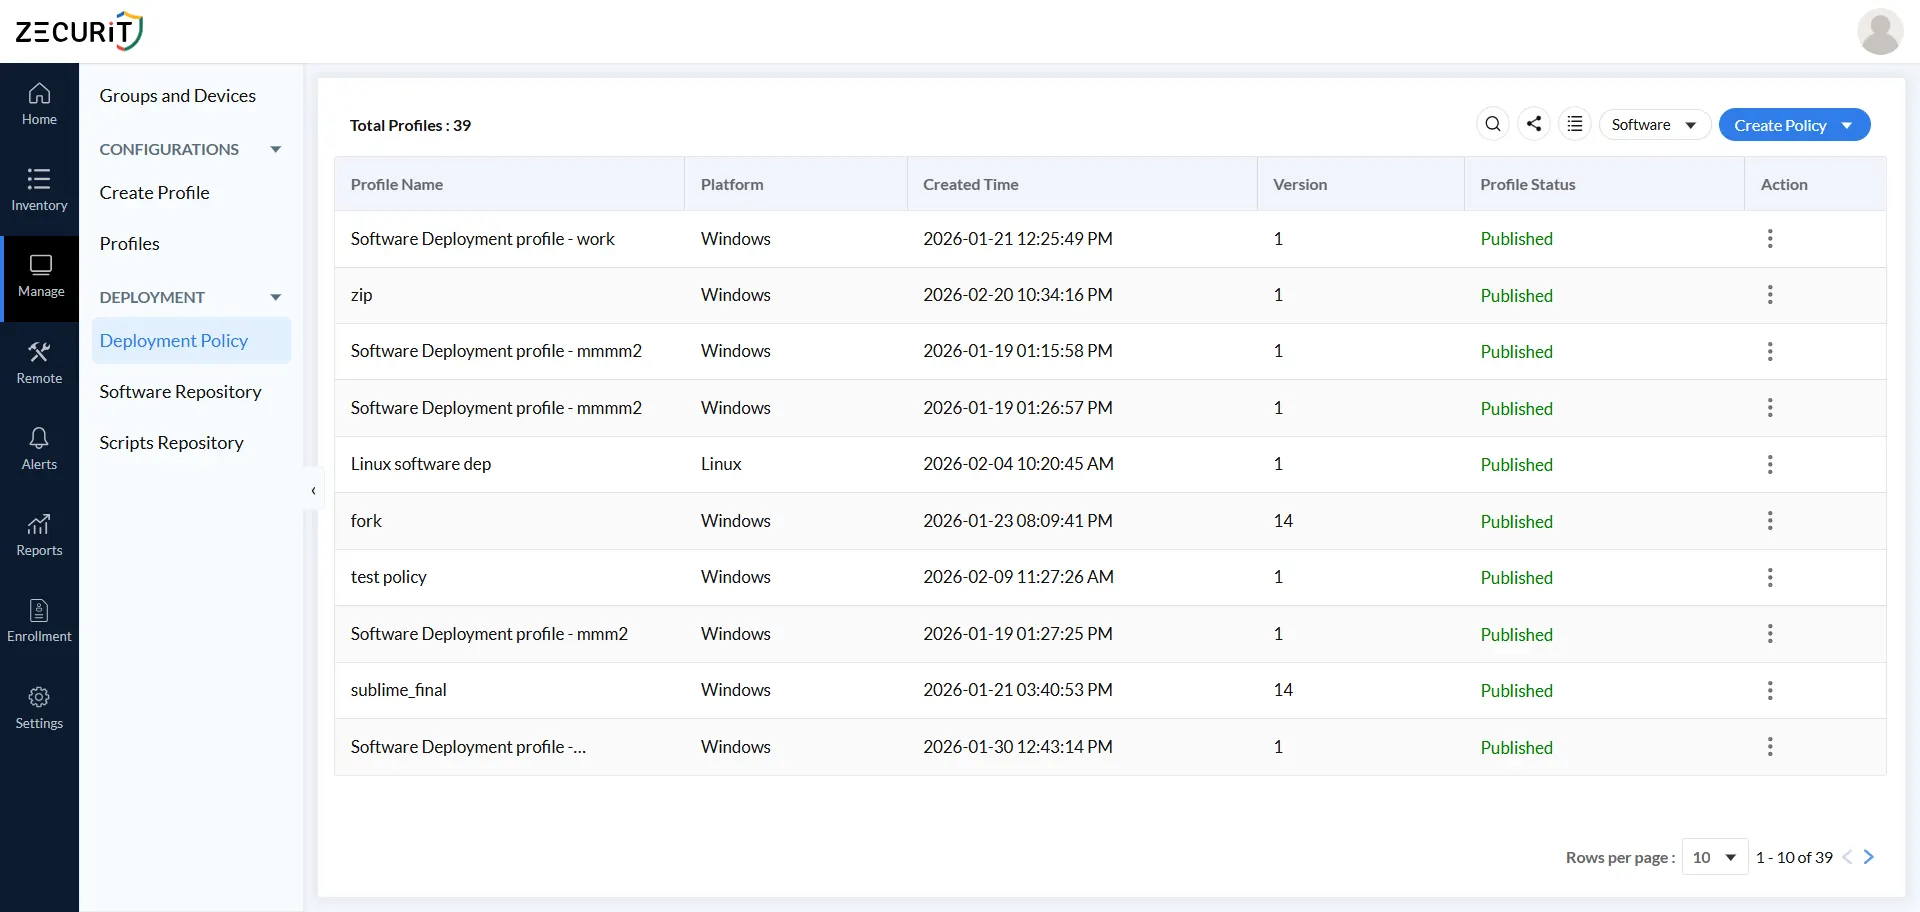Open Settings from the left sidebar
Screen dimensions: 1920x912
pyautogui.click(x=39, y=707)
